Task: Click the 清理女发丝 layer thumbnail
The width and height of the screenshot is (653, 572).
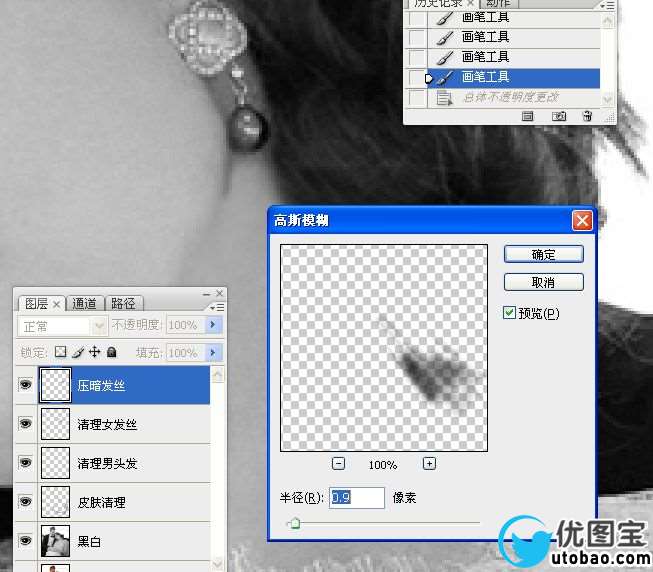Action: coord(55,424)
